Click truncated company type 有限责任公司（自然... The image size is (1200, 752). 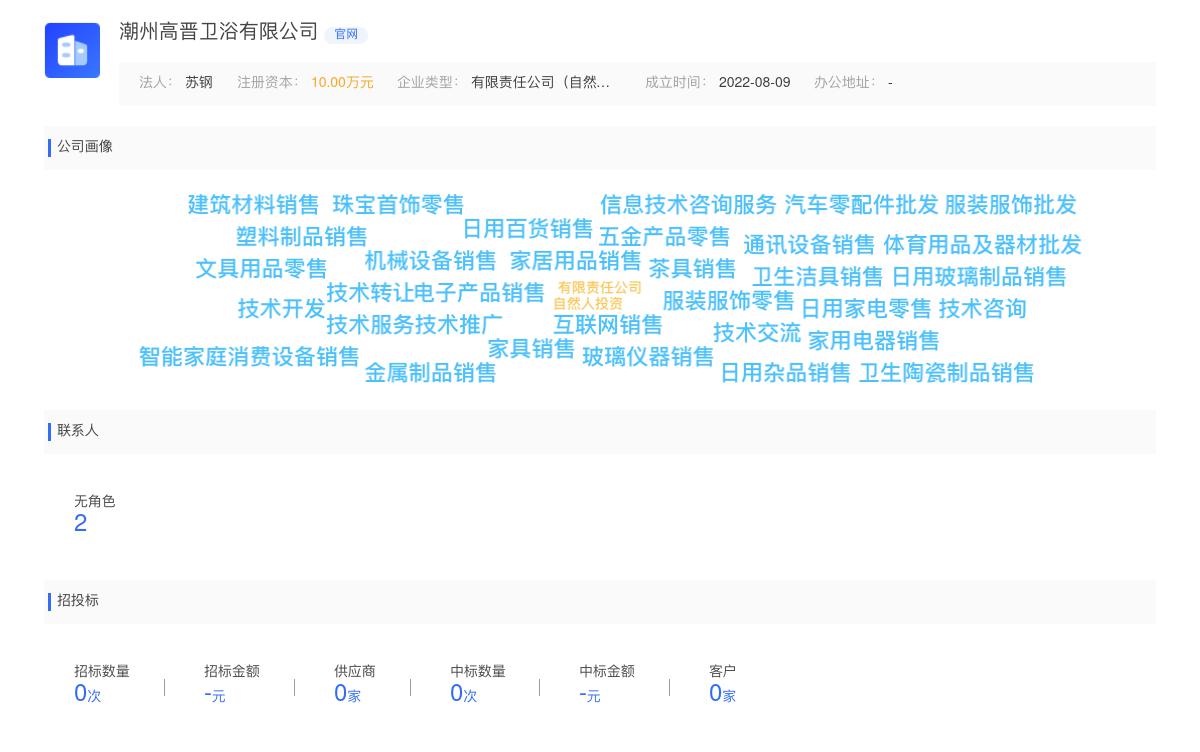540,83
